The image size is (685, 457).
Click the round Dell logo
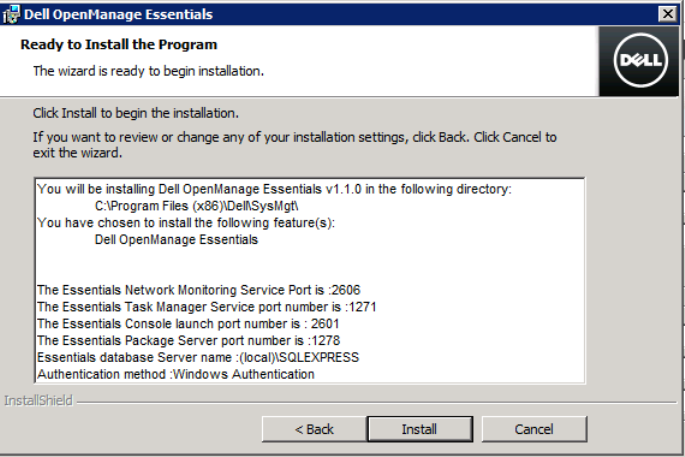coord(640,60)
